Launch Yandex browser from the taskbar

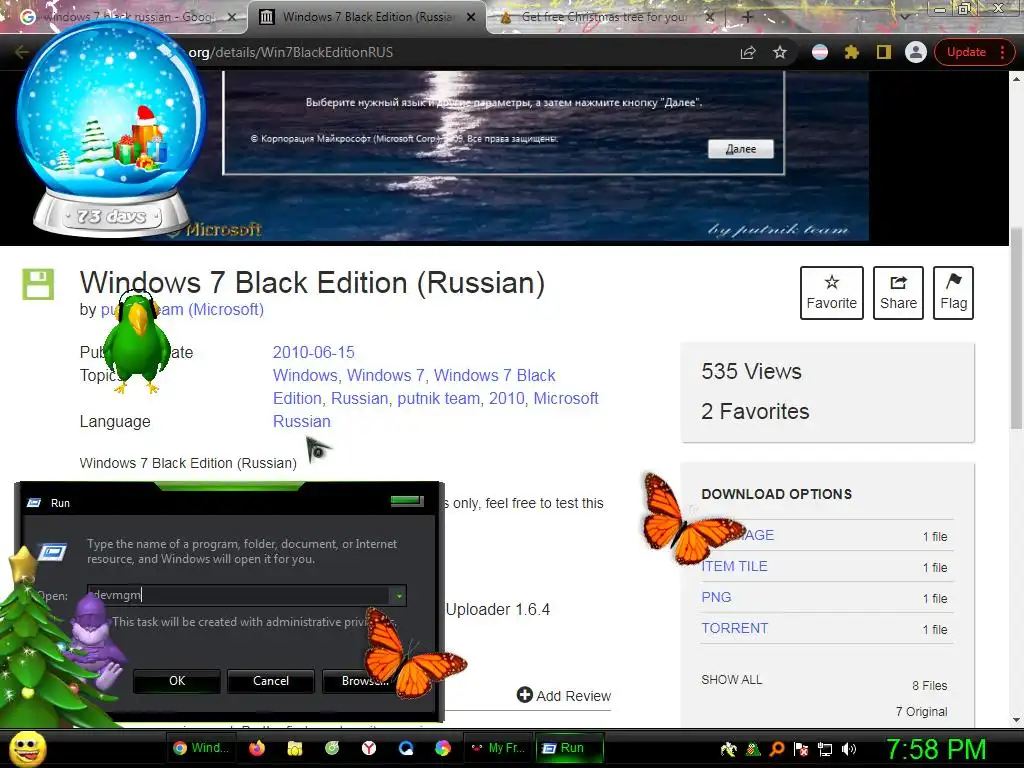[369, 748]
